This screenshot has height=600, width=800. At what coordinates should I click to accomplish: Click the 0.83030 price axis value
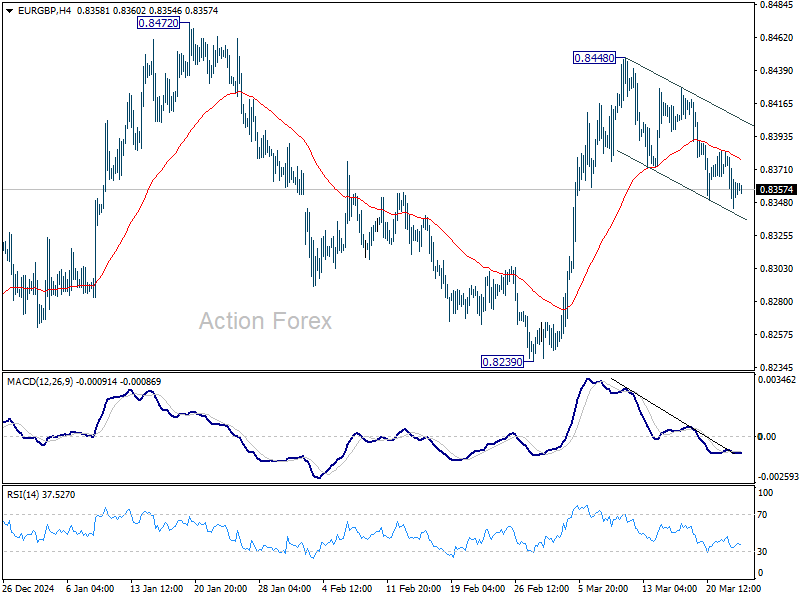point(777,268)
